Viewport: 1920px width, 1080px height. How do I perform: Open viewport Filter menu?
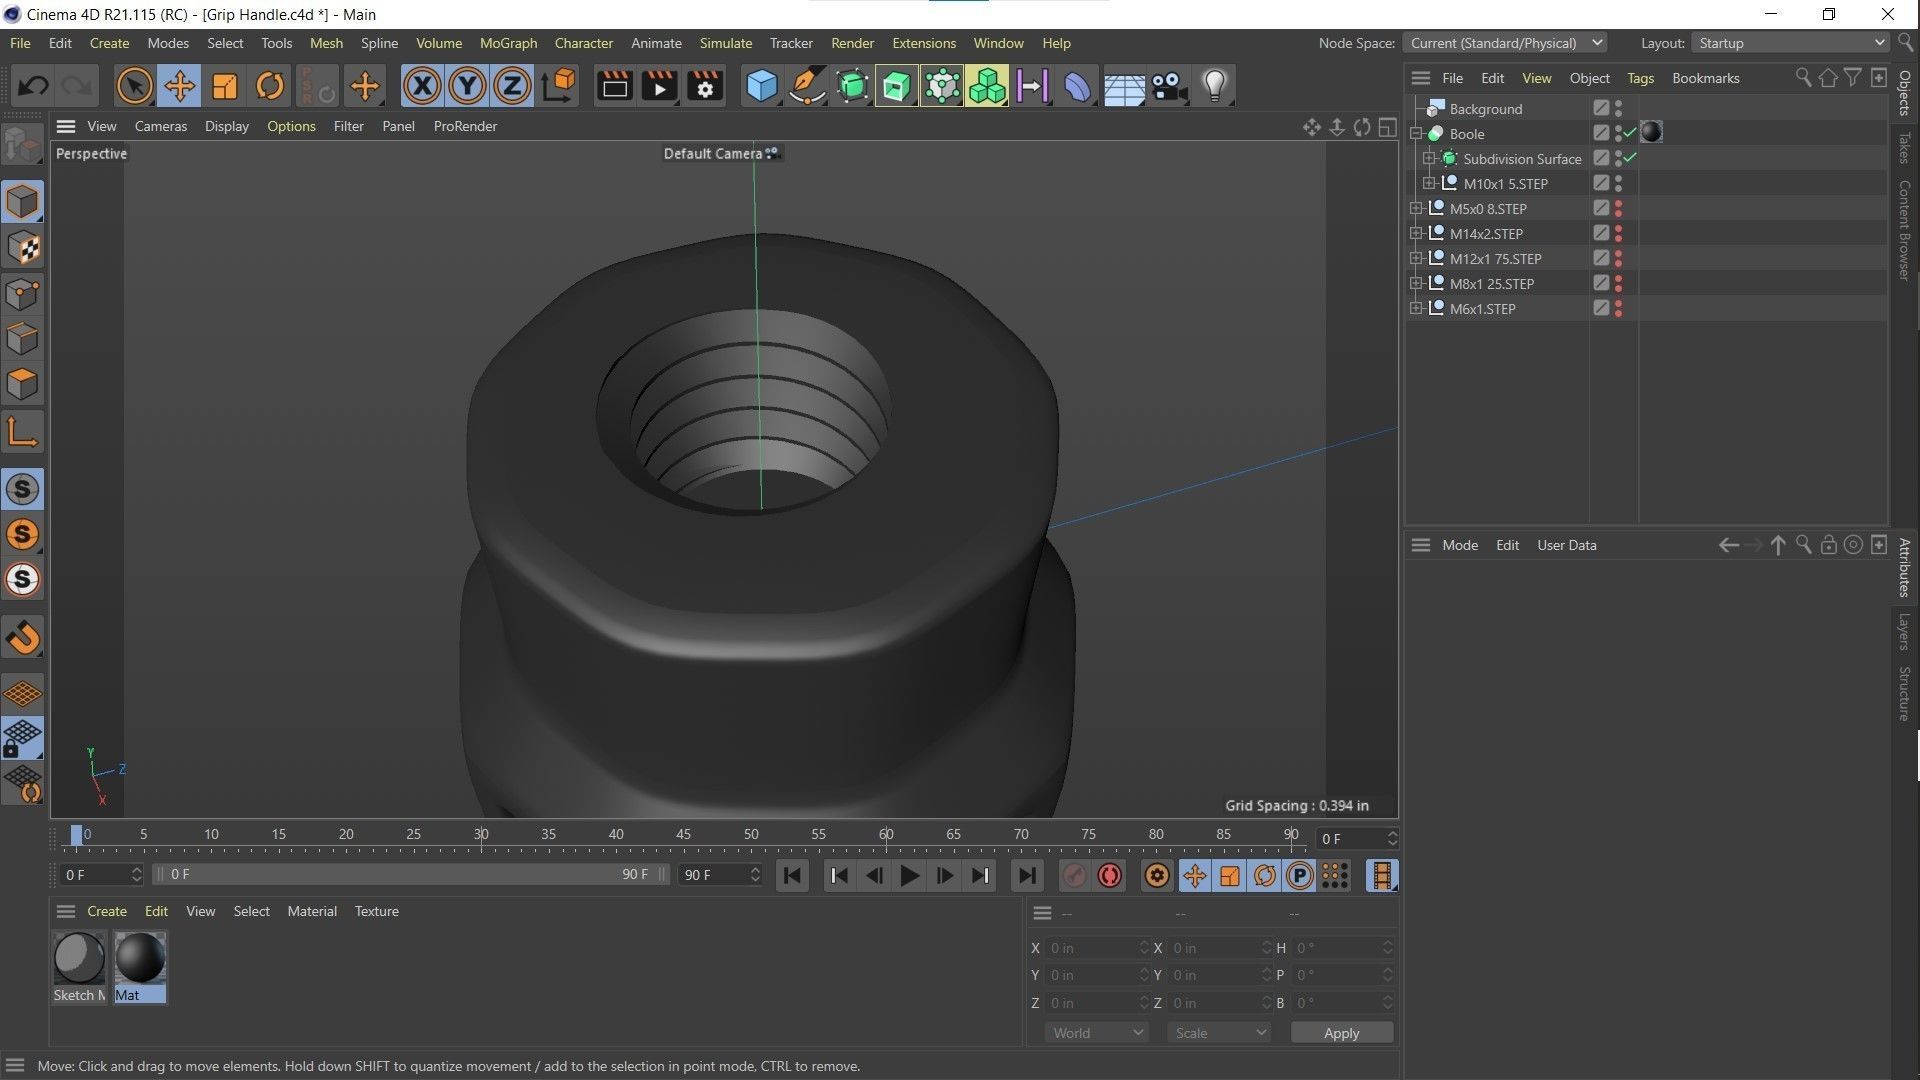(348, 126)
